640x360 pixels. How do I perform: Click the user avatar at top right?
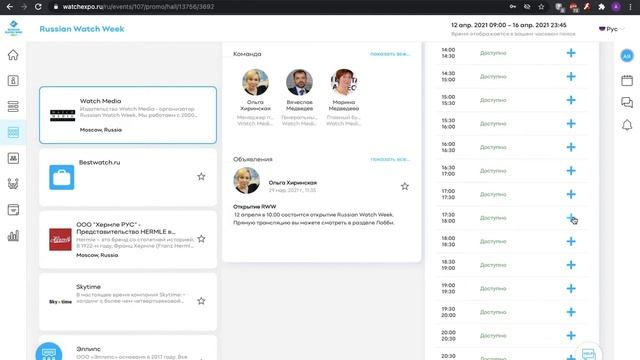click(627, 56)
